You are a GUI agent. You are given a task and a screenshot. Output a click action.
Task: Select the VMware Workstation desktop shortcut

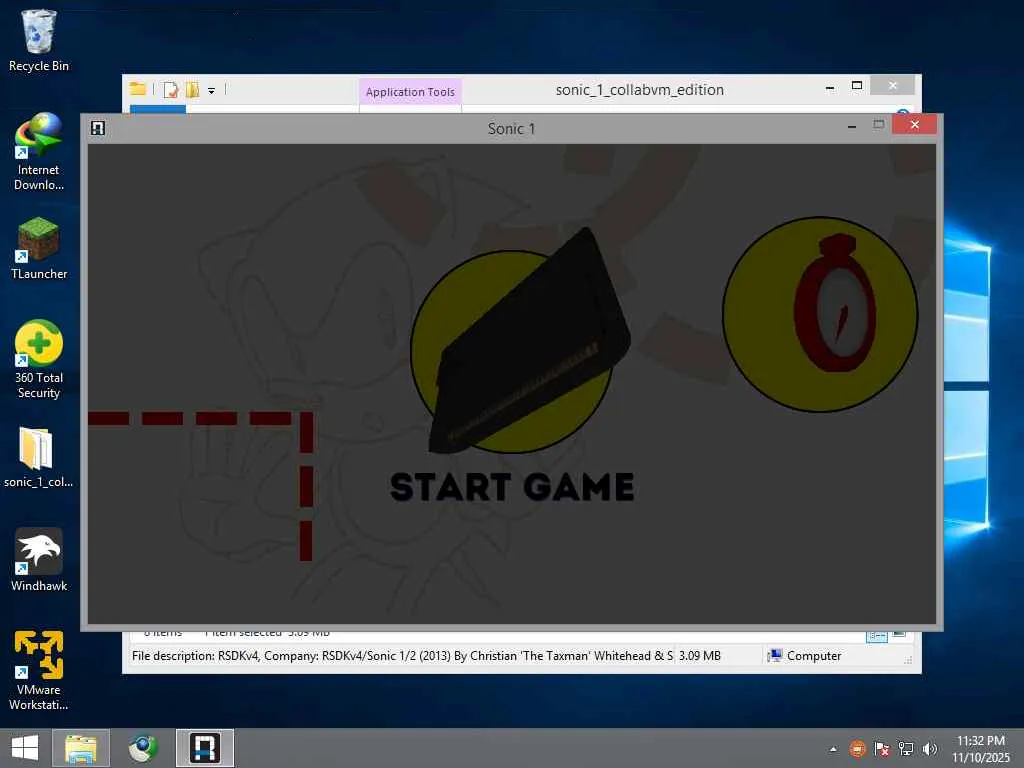click(39, 671)
